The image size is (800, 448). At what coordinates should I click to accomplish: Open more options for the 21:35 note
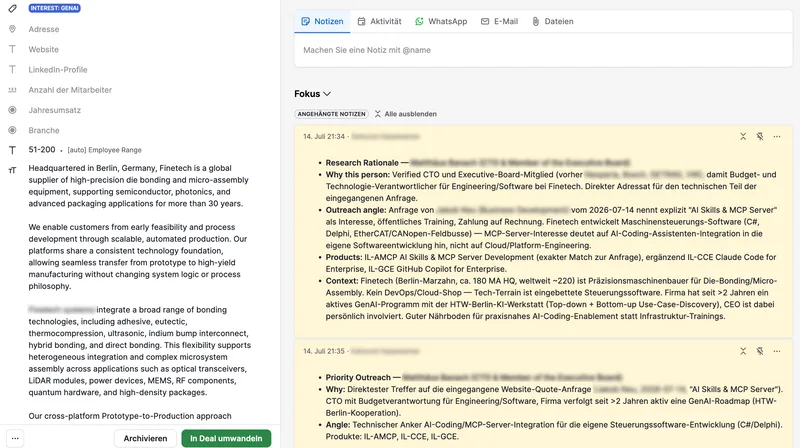[777, 351]
